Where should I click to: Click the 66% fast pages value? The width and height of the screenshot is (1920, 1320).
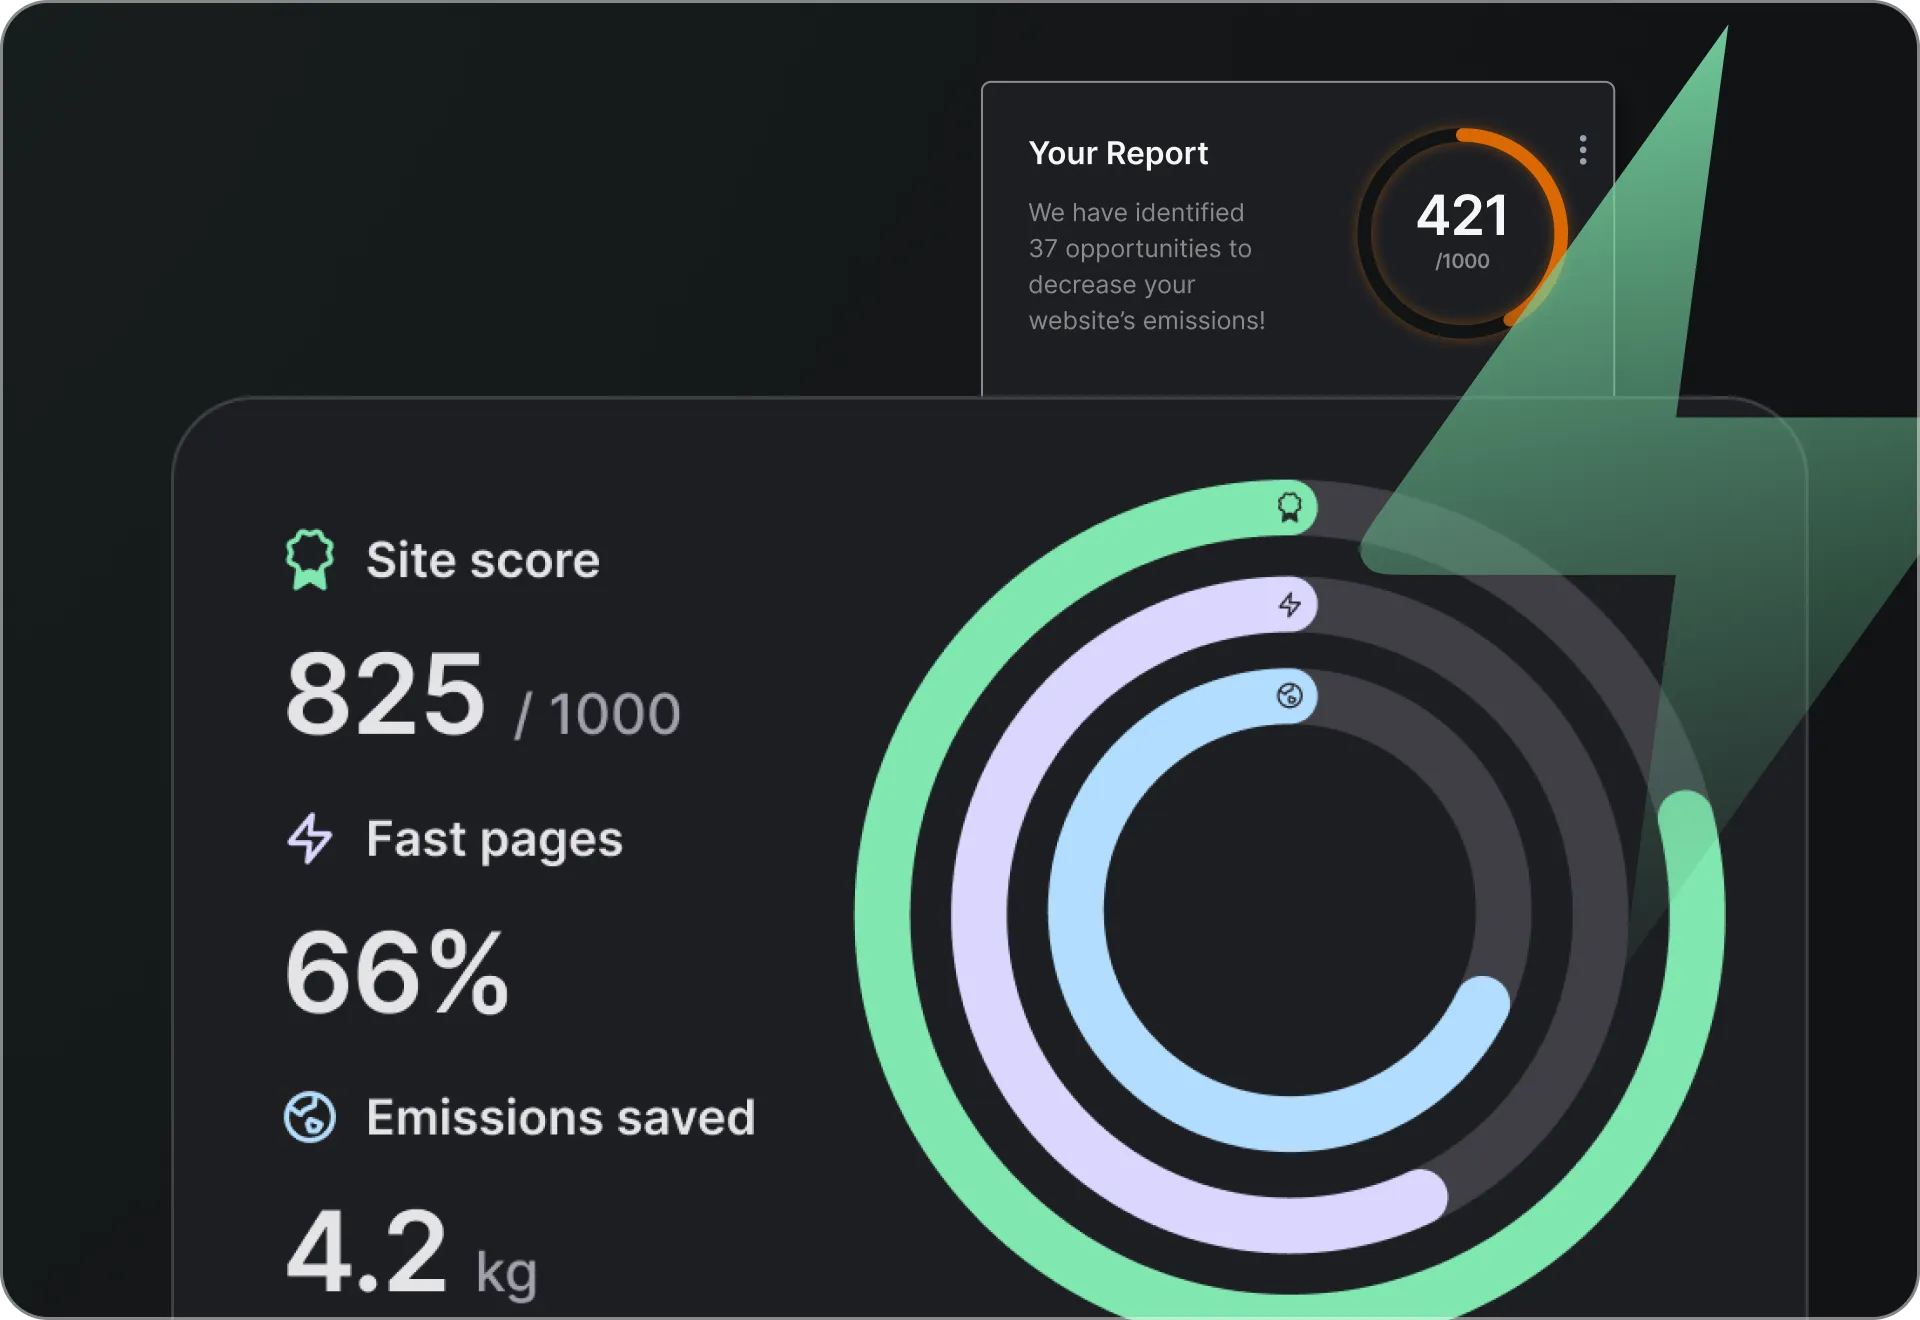[x=396, y=973]
